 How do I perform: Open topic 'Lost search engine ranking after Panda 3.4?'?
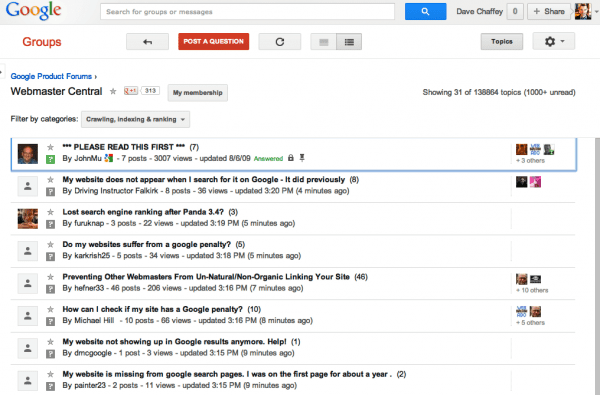click(x=143, y=212)
